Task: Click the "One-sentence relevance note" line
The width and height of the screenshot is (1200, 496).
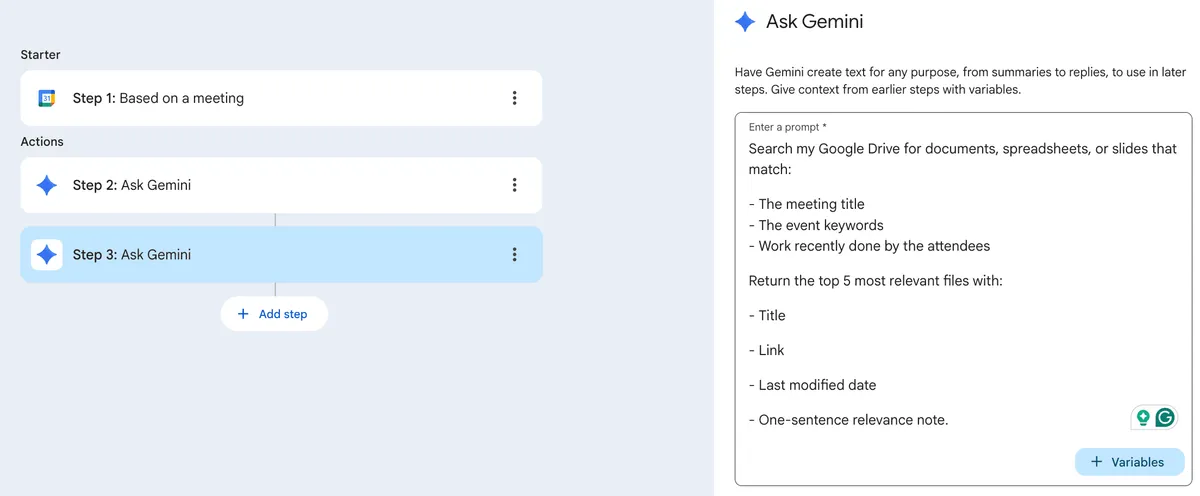Action: click(x=848, y=420)
